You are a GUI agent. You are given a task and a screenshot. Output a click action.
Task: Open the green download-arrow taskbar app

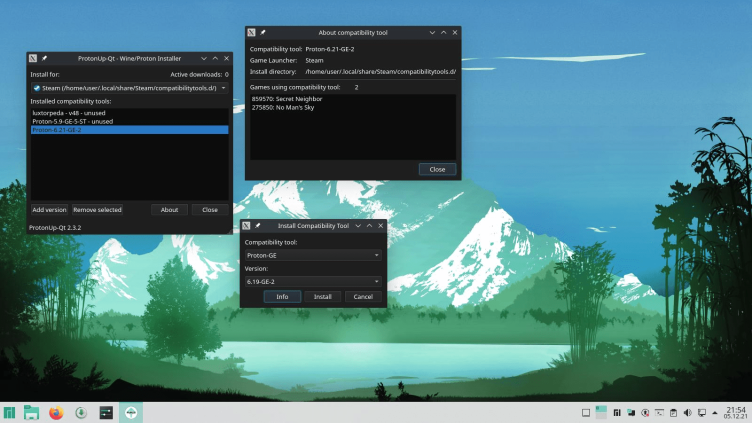tap(81, 412)
